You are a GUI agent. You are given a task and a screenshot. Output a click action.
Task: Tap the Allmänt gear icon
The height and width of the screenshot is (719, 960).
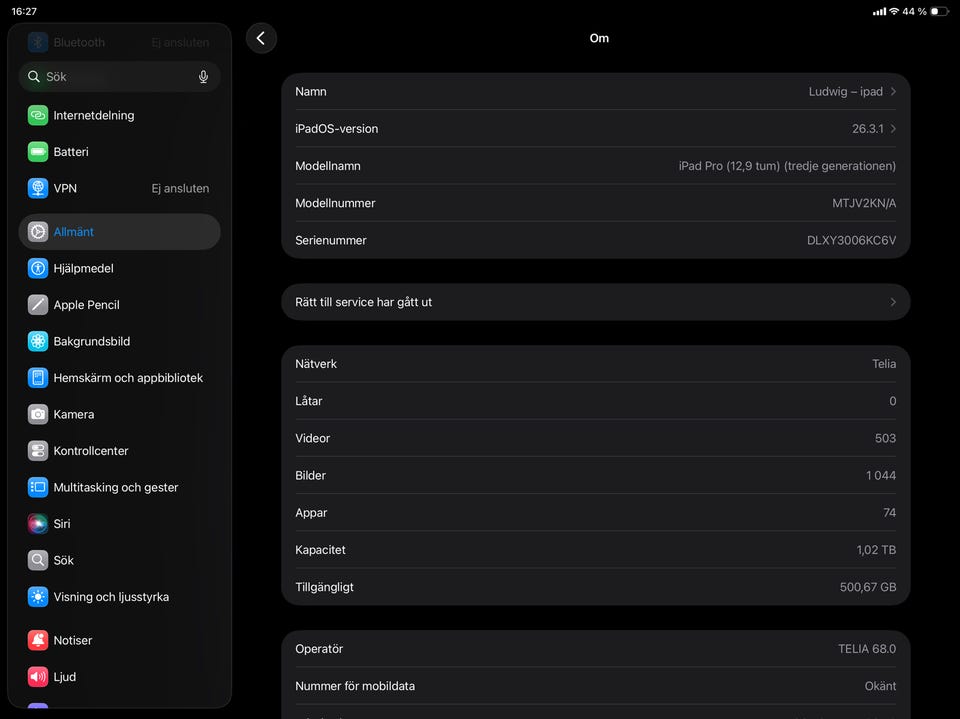[x=38, y=232]
